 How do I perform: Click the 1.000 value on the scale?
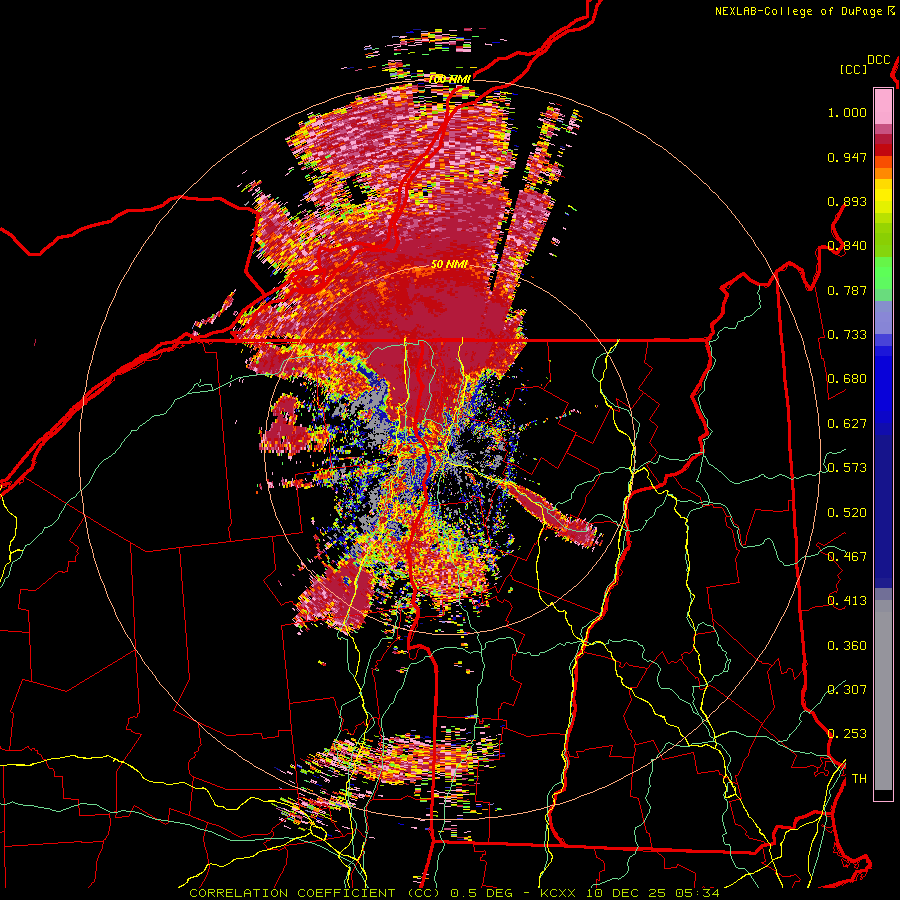pos(847,112)
